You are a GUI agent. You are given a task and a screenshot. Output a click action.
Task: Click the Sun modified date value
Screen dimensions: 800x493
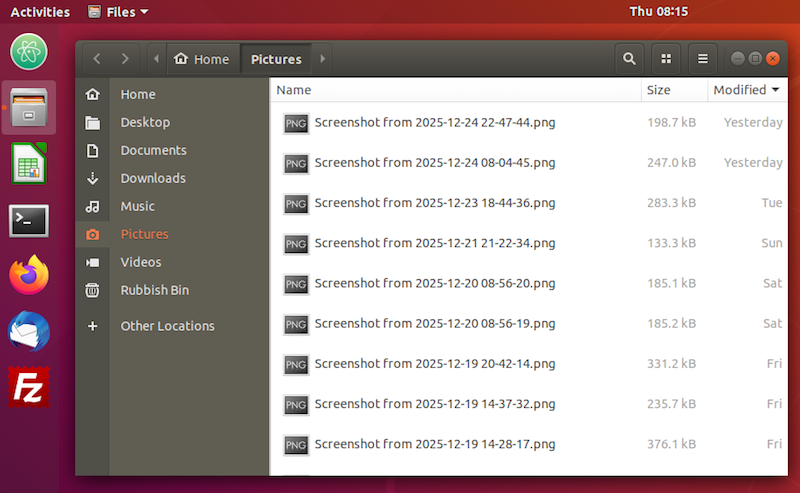point(772,243)
